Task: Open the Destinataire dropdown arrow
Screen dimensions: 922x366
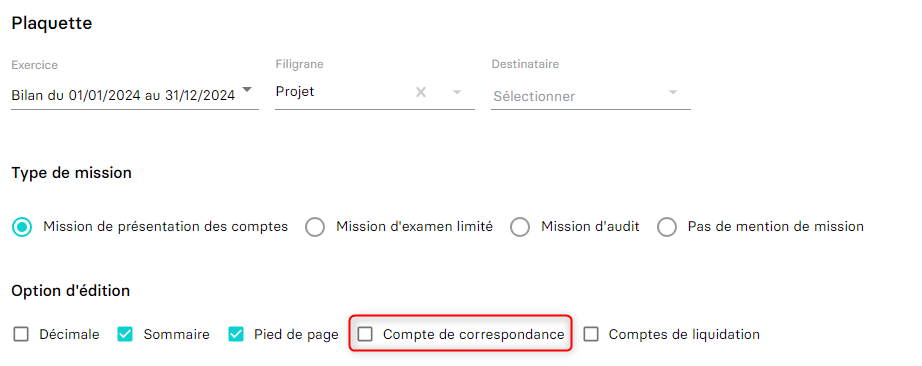Action: coord(673,92)
